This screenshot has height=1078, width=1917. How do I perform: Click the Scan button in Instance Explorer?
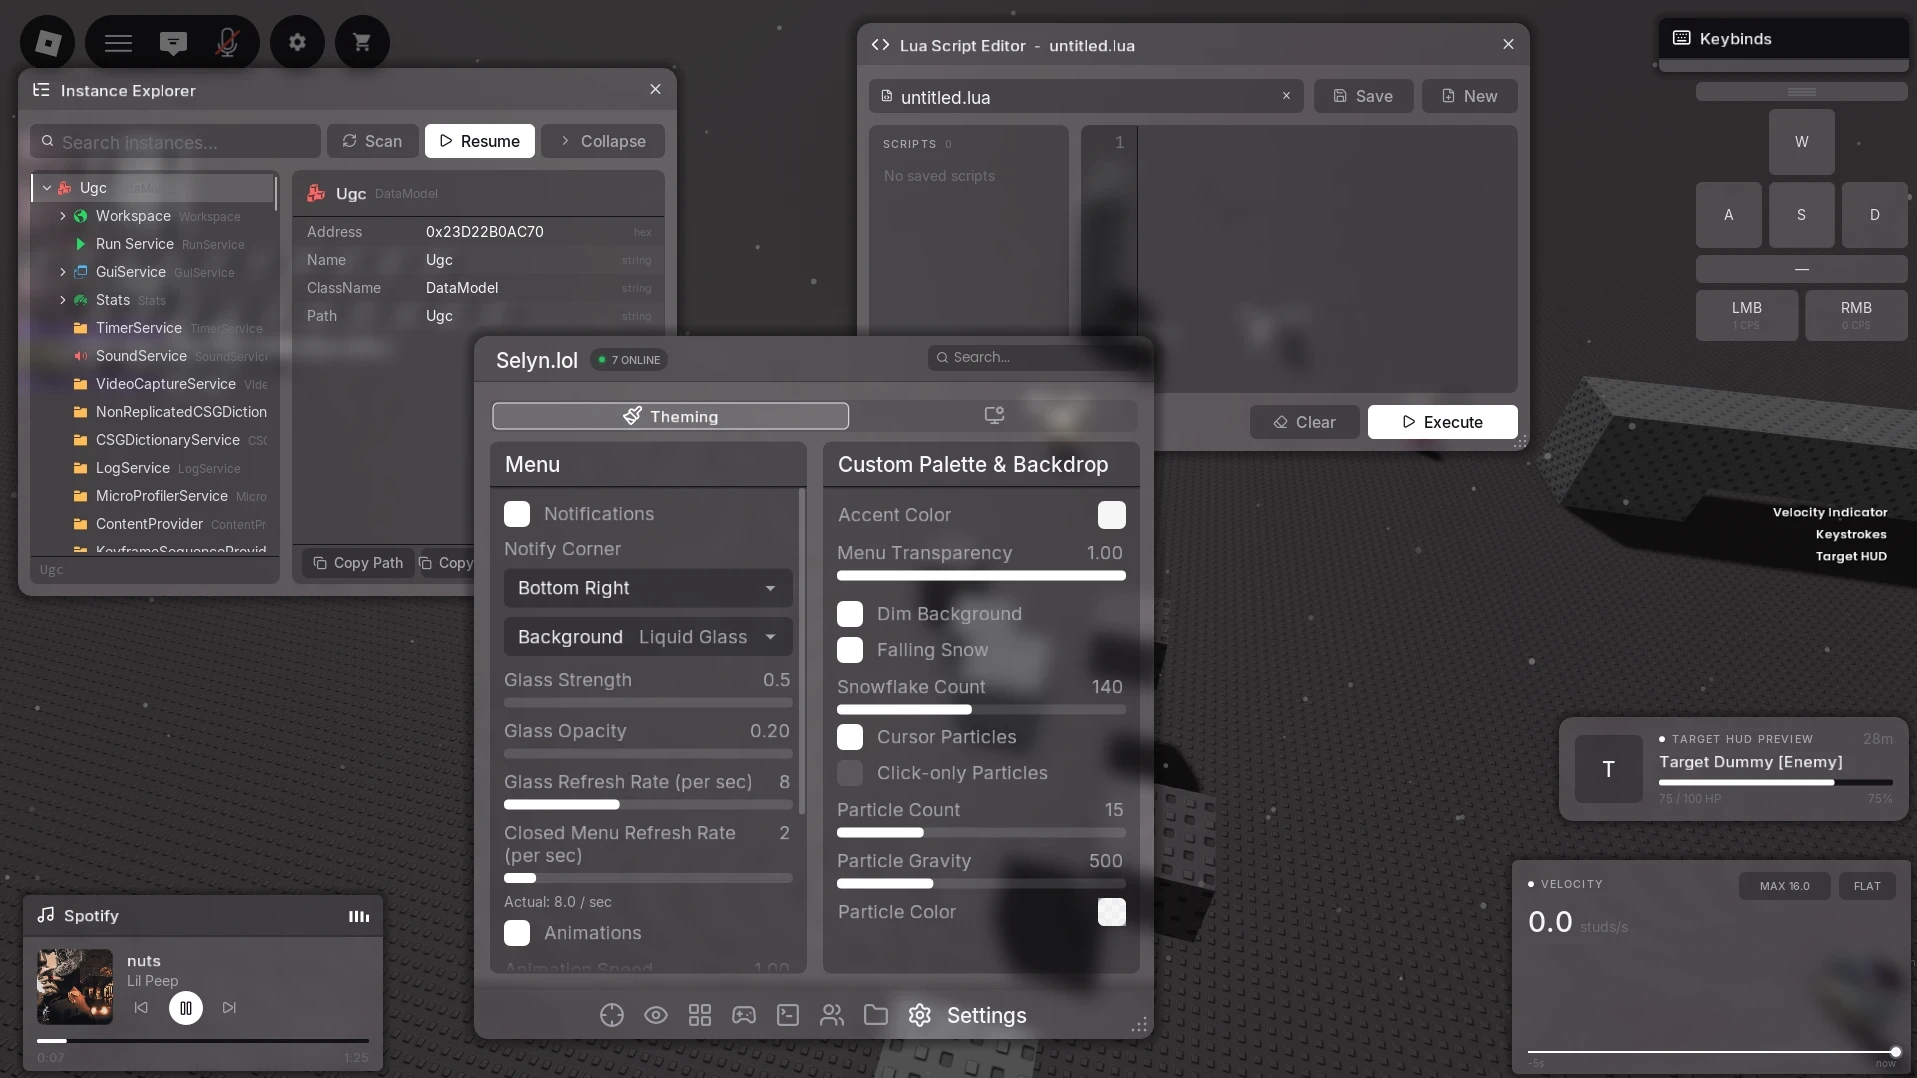click(x=372, y=141)
